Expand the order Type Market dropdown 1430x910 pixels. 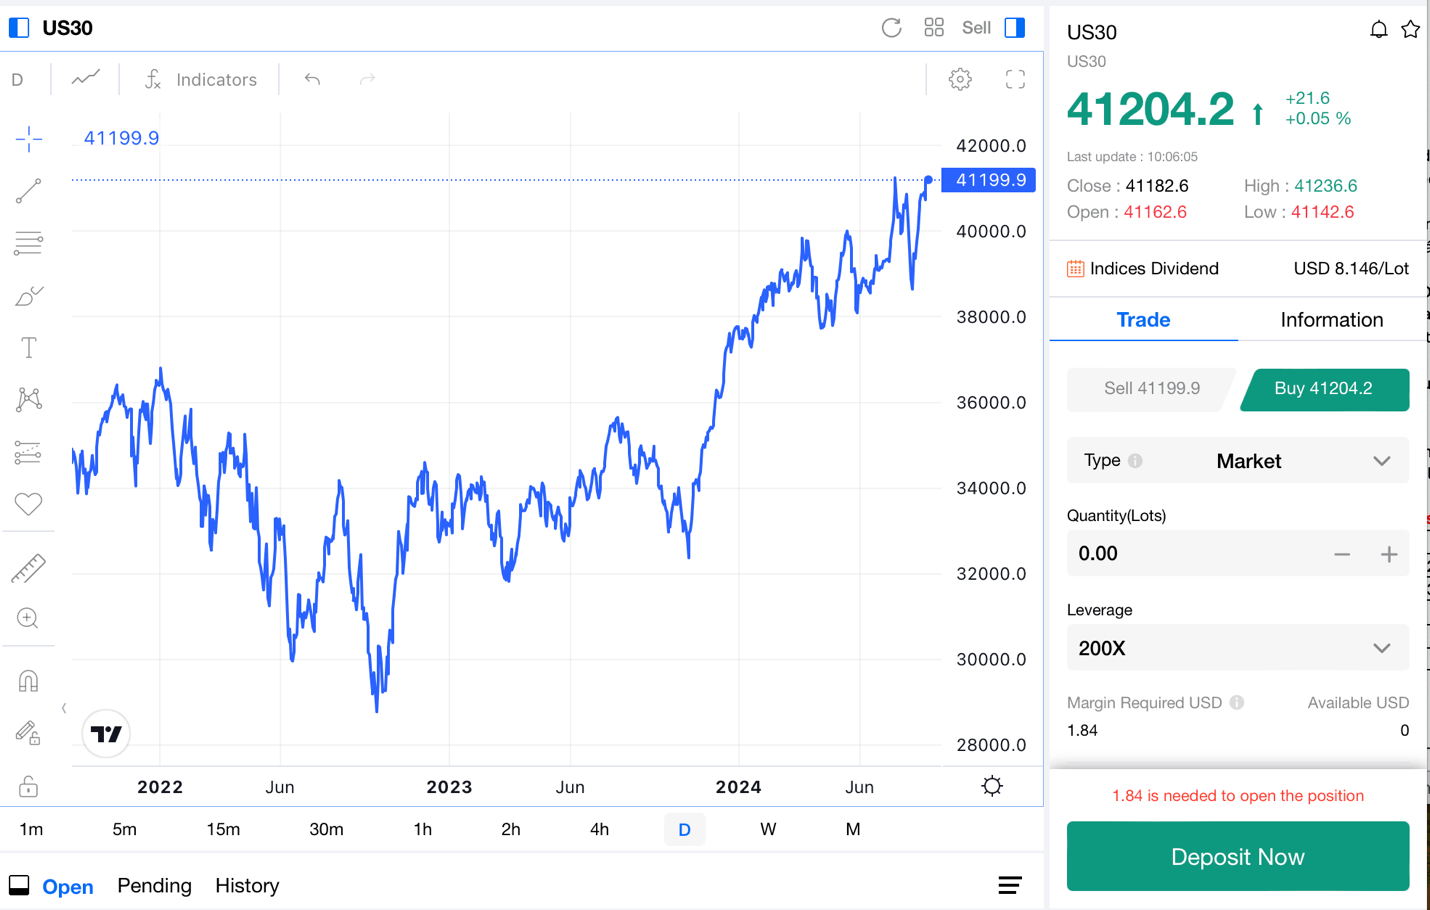(x=1381, y=461)
